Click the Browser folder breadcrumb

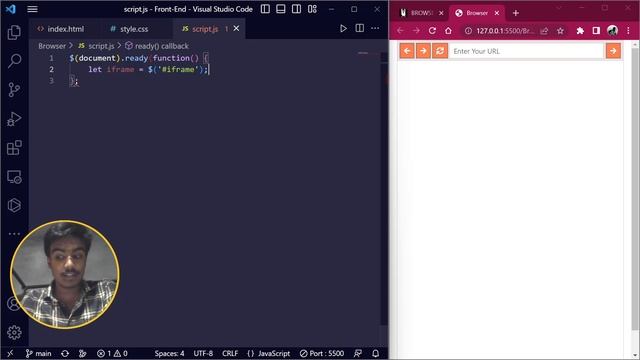(52, 46)
